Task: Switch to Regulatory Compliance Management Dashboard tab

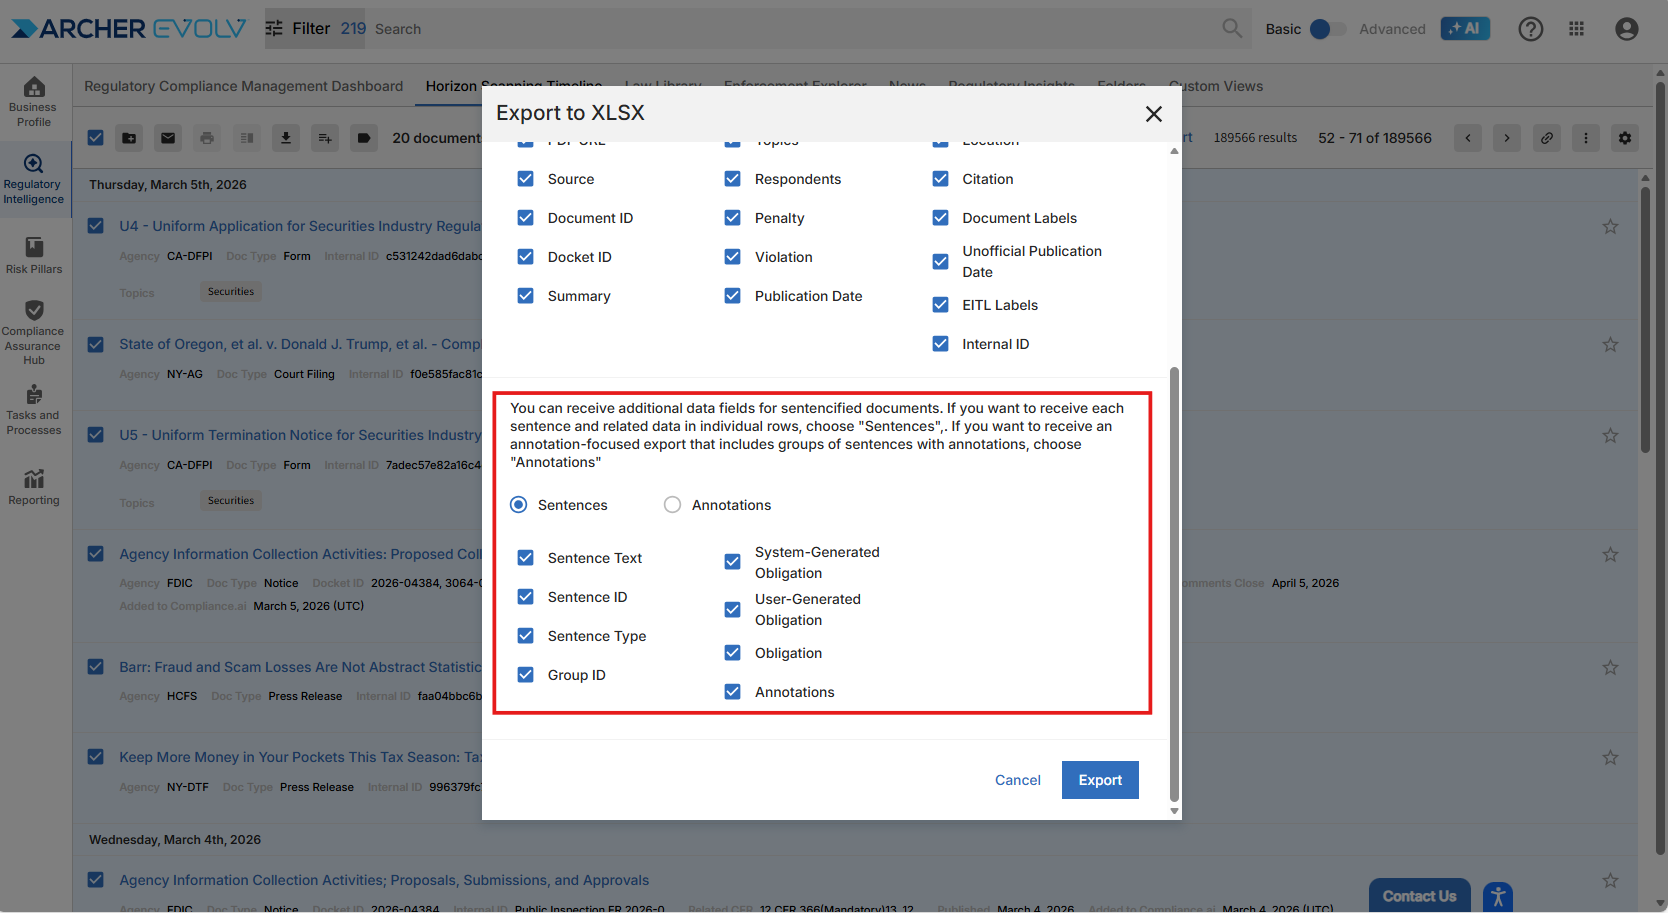Action: [243, 86]
